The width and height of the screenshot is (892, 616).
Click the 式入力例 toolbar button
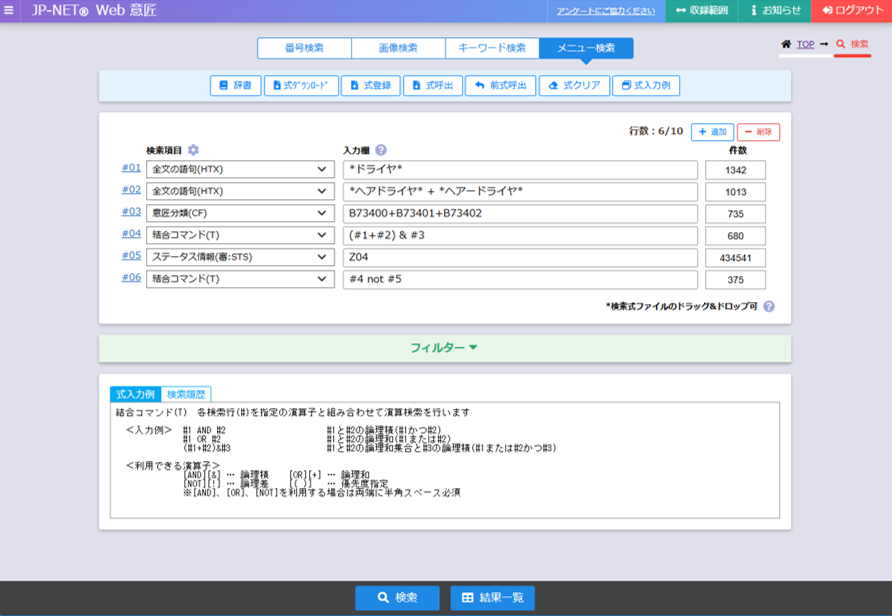(x=646, y=85)
